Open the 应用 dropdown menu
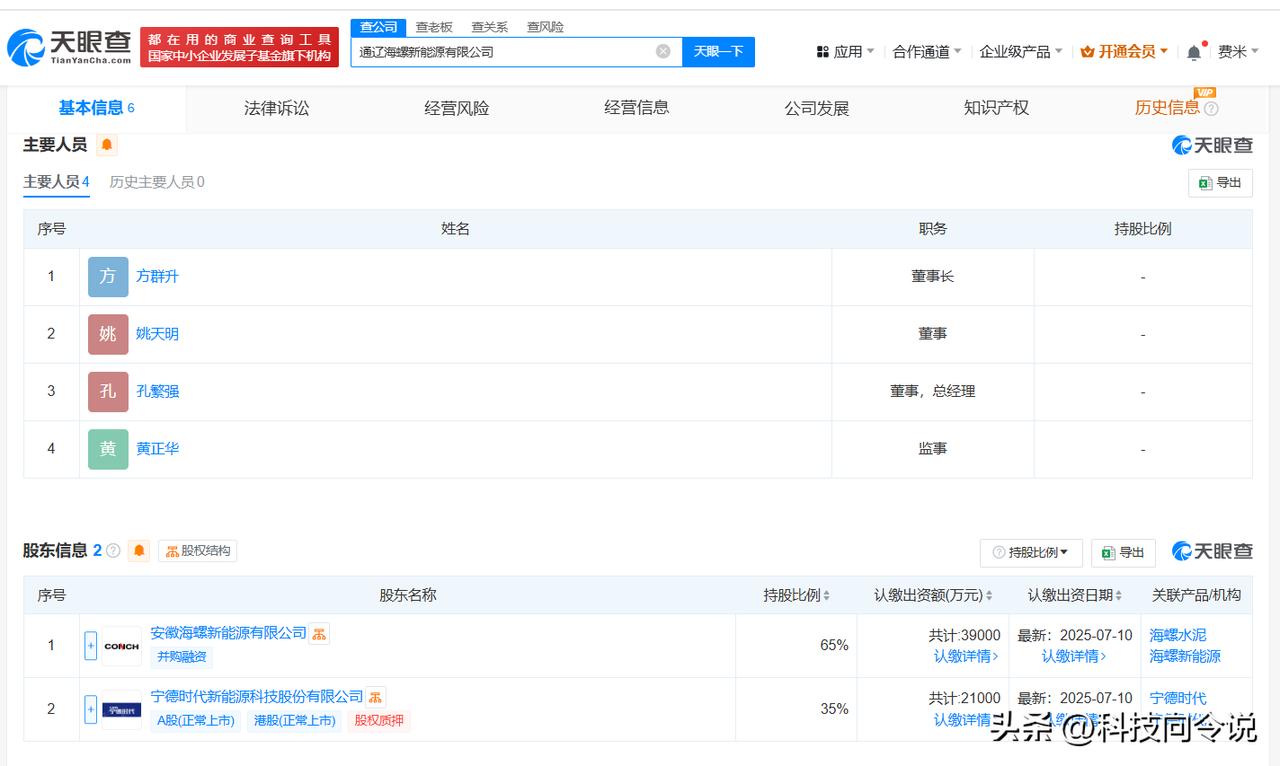This screenshot has width=1280, height=766. (x=845, y=52)
